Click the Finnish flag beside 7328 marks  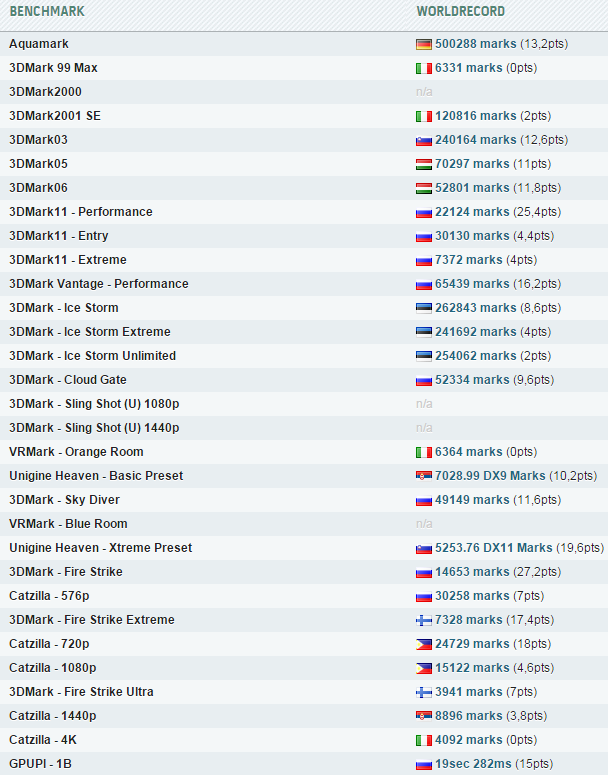pos(424,620)
